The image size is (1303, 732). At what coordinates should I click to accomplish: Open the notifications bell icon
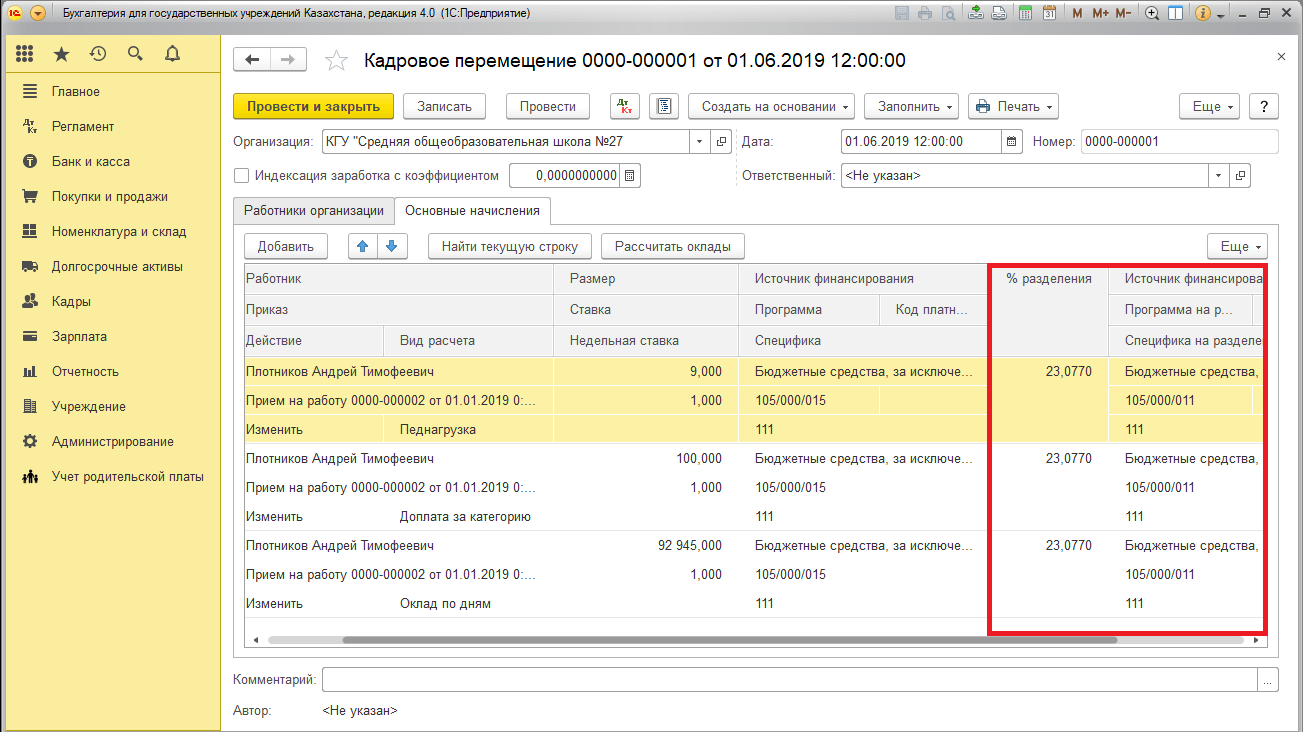tap(172, 54)
